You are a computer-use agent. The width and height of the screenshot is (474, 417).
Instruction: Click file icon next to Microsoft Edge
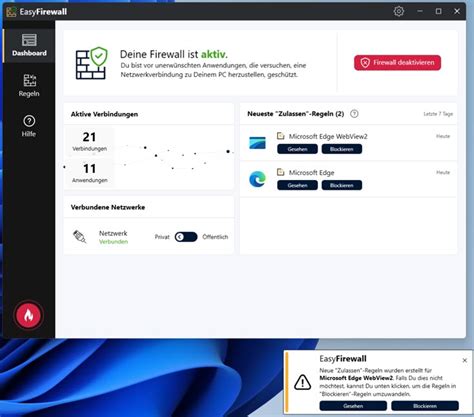[281, 172]
